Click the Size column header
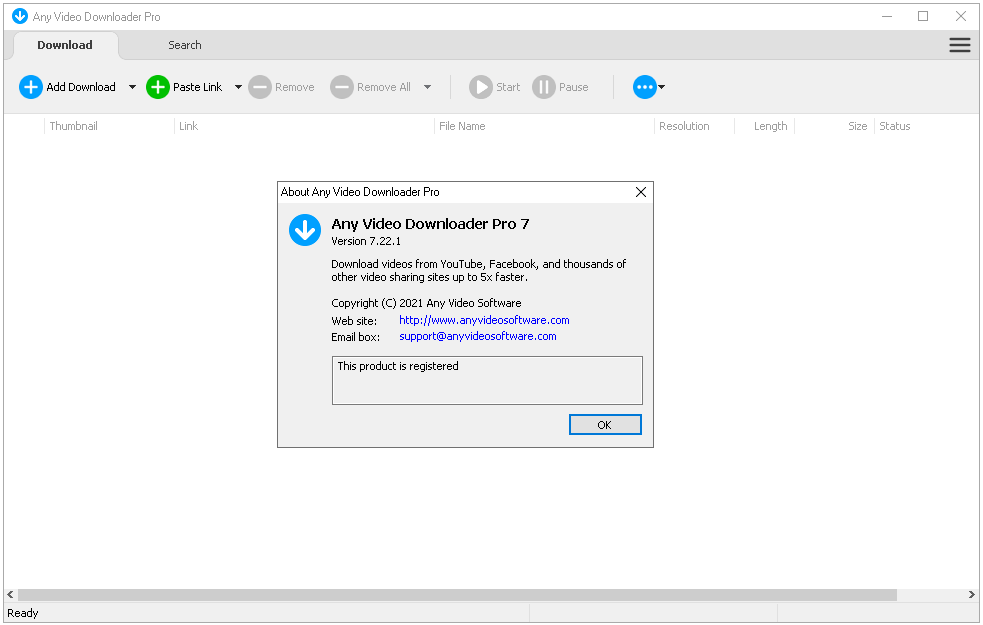This screenshot has height=625, width=983. [857, 126]
